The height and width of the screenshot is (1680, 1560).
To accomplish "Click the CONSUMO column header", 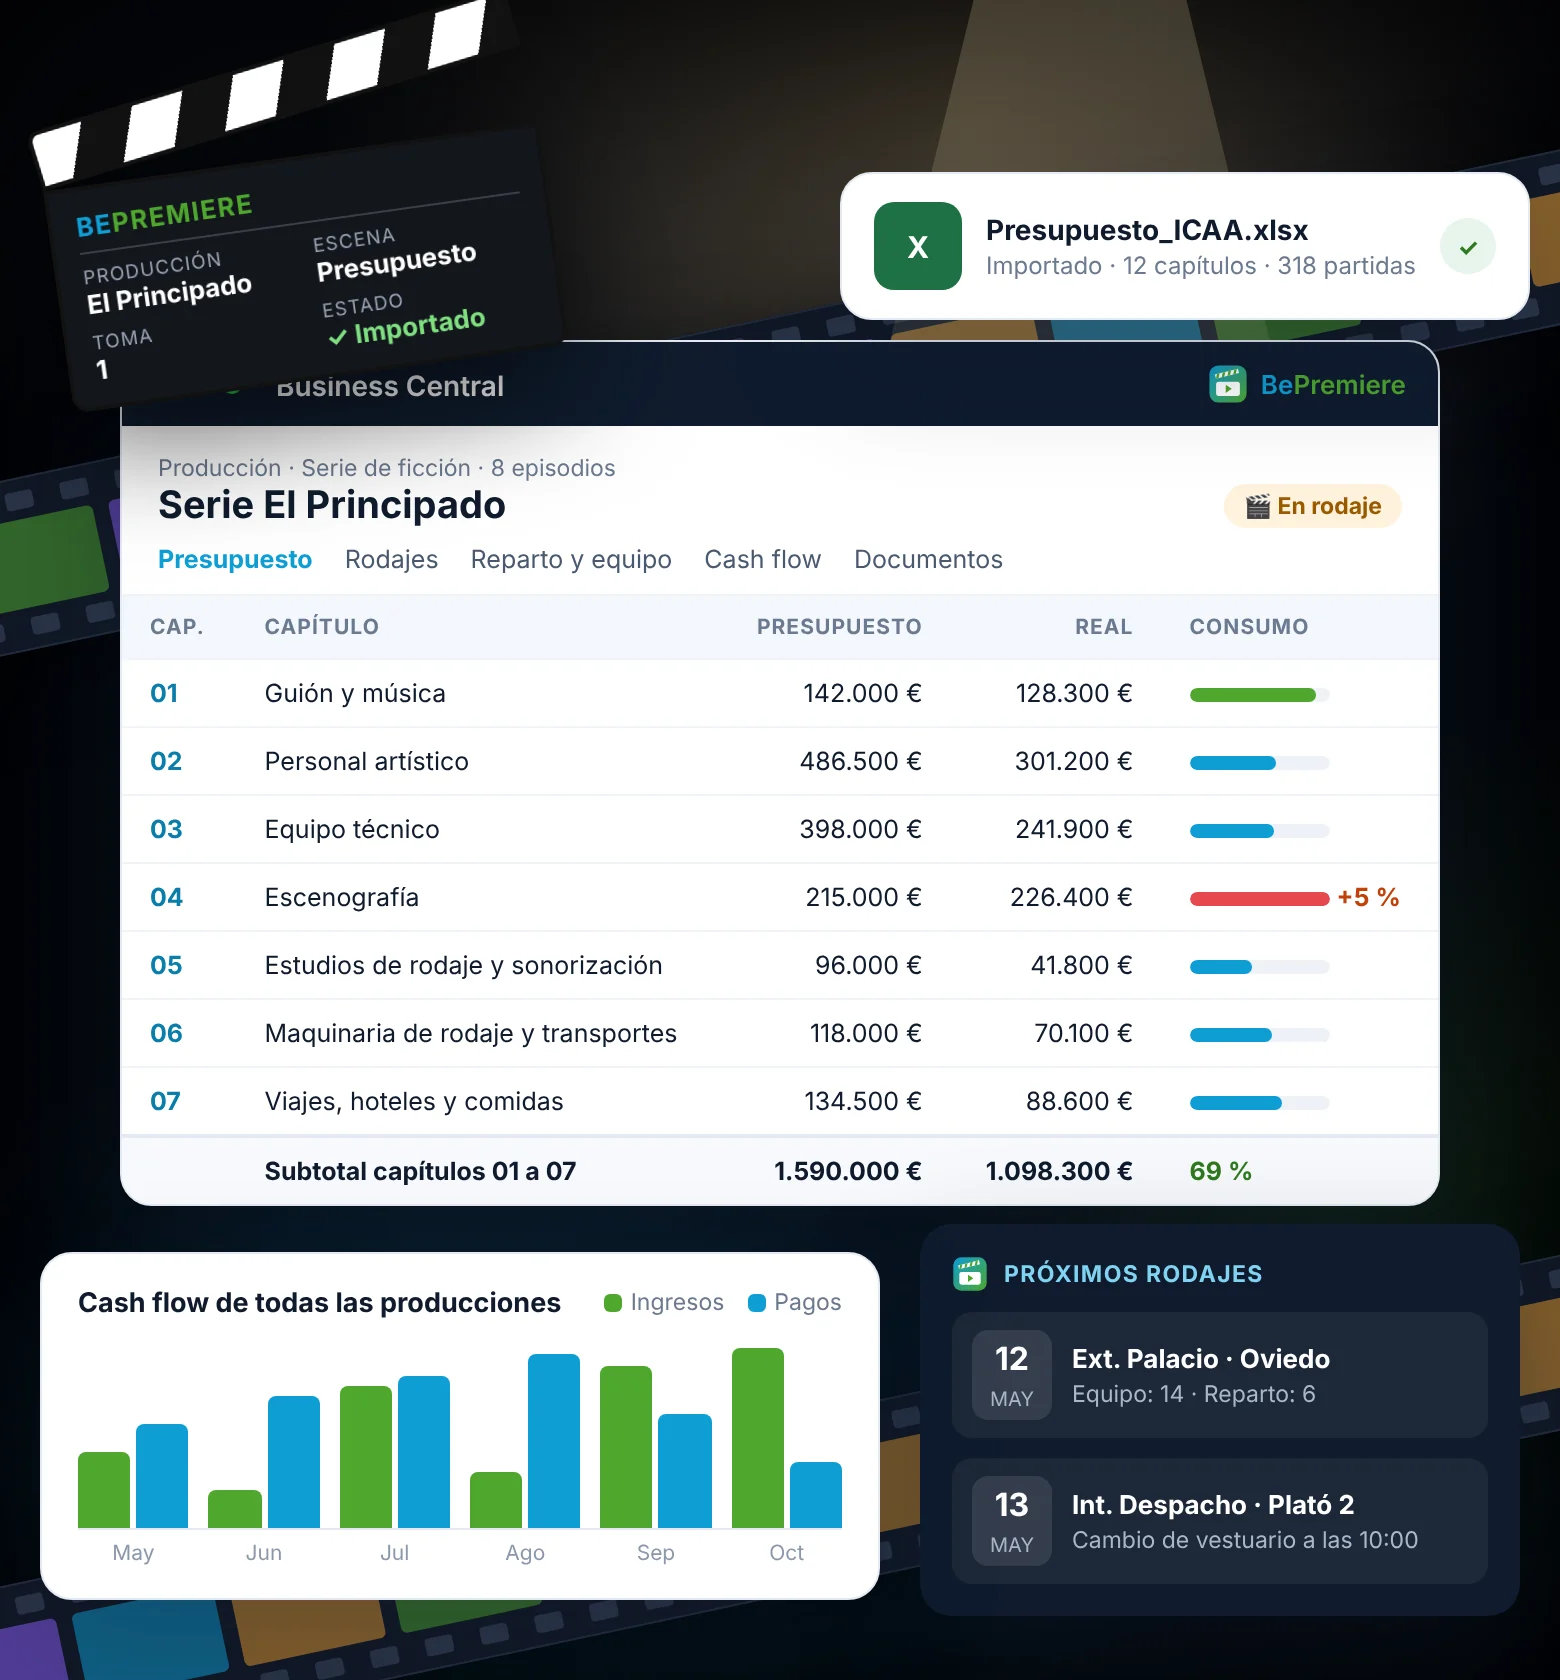I will pos(1249,627).
